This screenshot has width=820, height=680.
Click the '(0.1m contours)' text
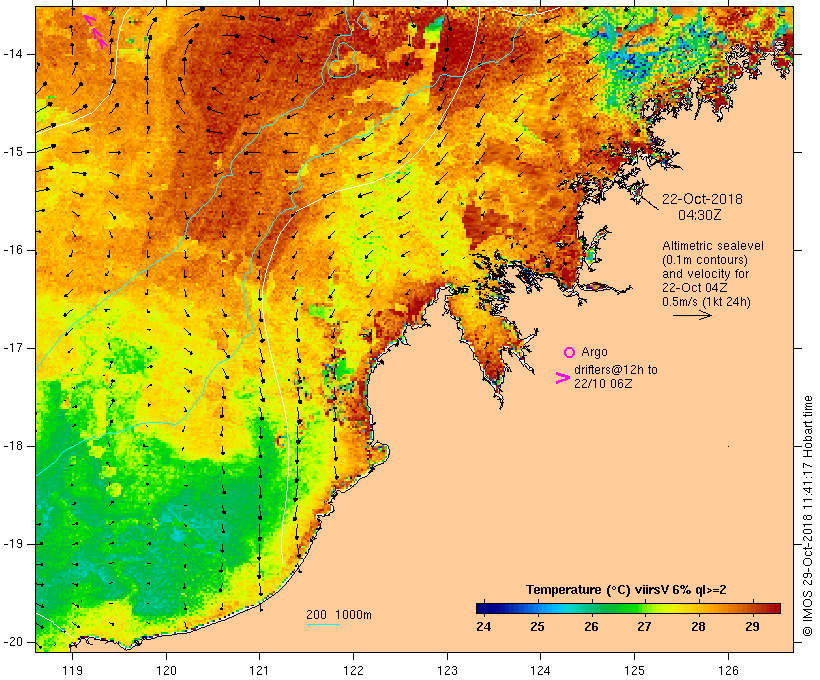coord(705,259)
